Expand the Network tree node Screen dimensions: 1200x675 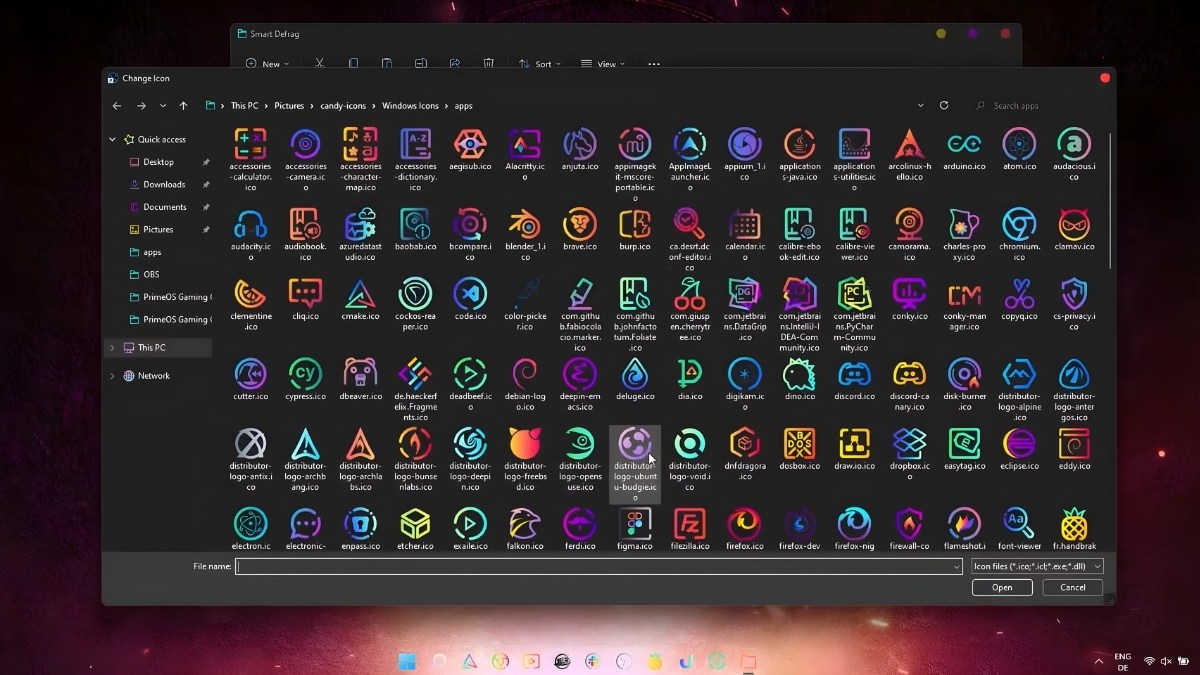[x=112, y=376]
